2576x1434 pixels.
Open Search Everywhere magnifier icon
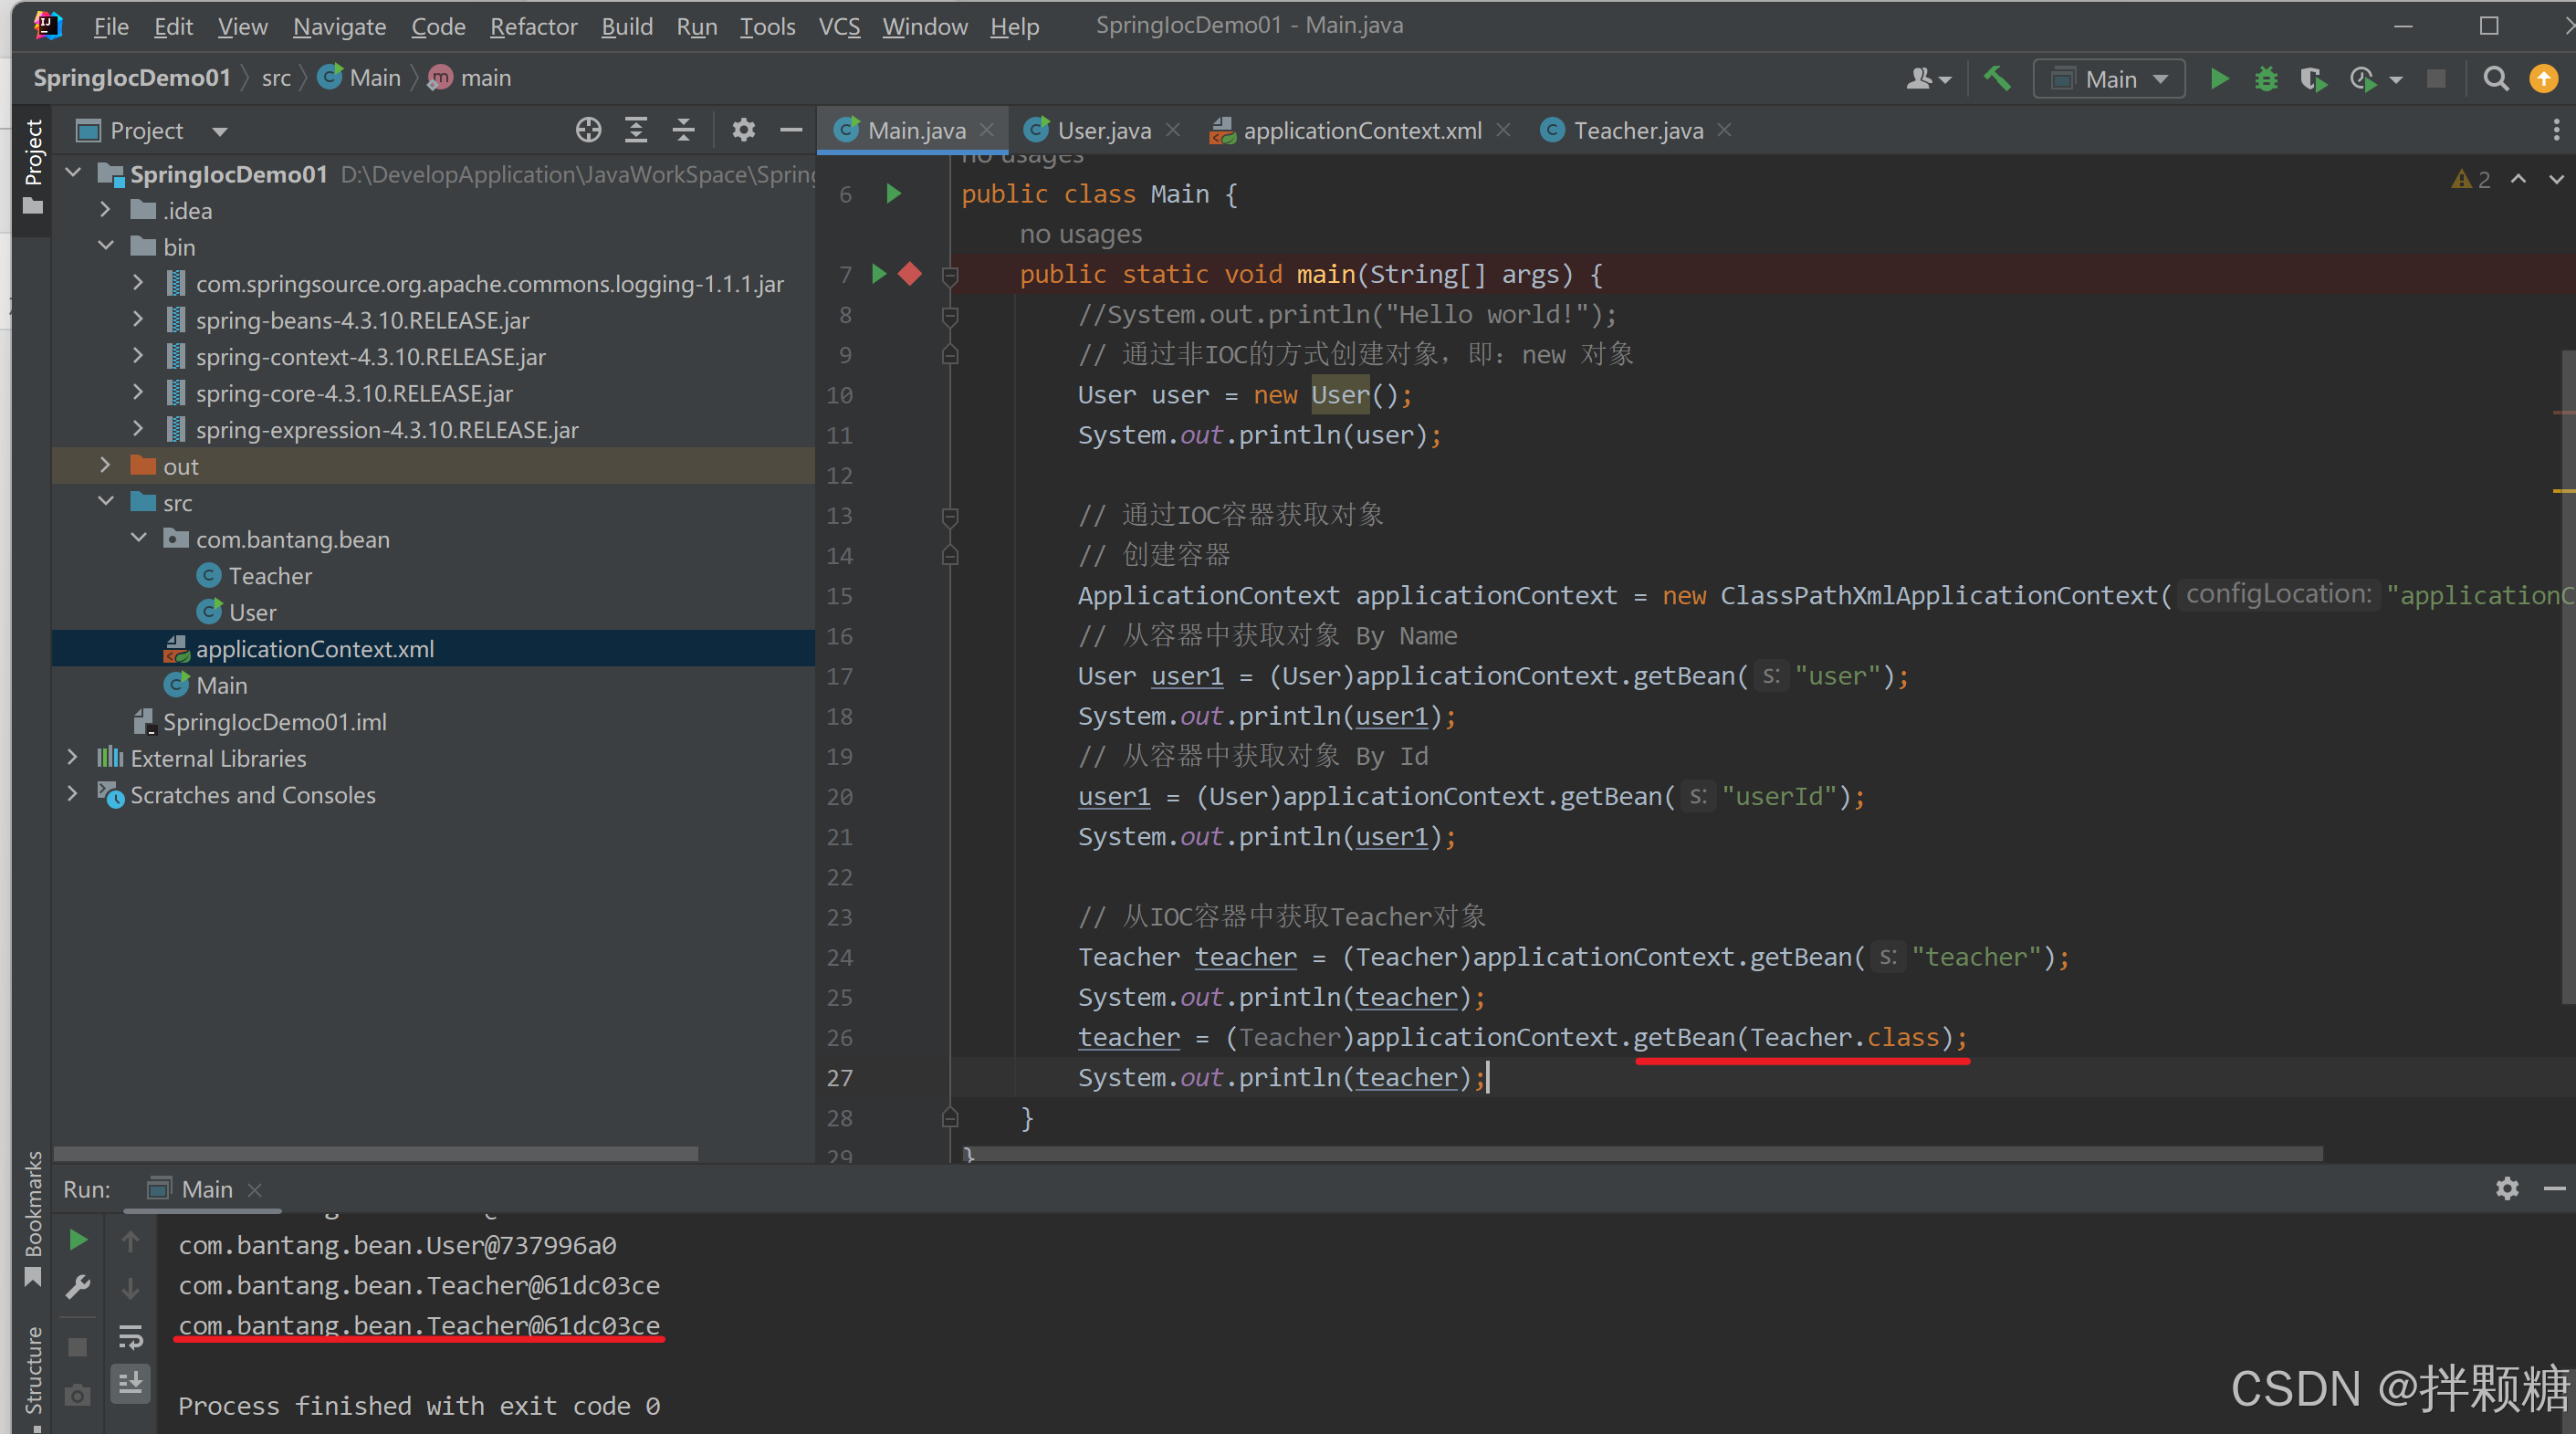click(x=2496, y=79)
